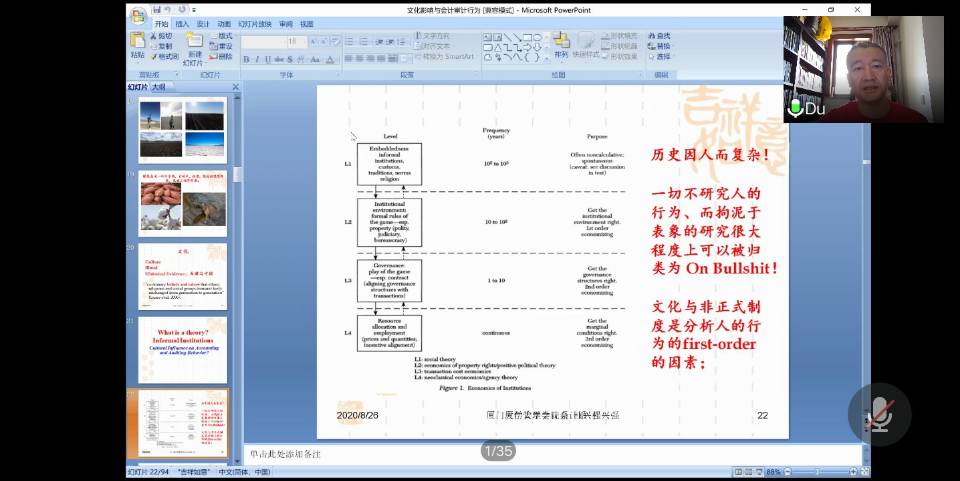Switch to the Outline (大纲) pane tab
Image resolution: width=960 pixels, height=481 pixels.
(158, 87)
